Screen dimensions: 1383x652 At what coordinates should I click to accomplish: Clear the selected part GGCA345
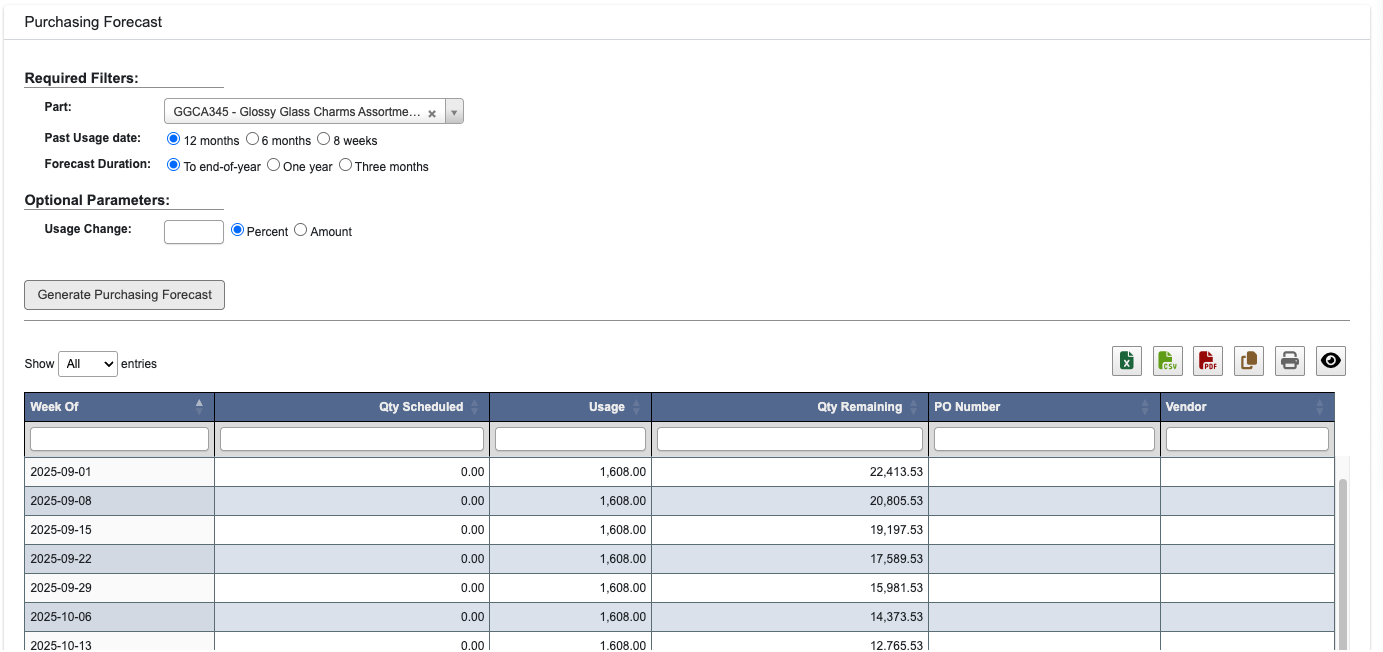click(432, 111)
